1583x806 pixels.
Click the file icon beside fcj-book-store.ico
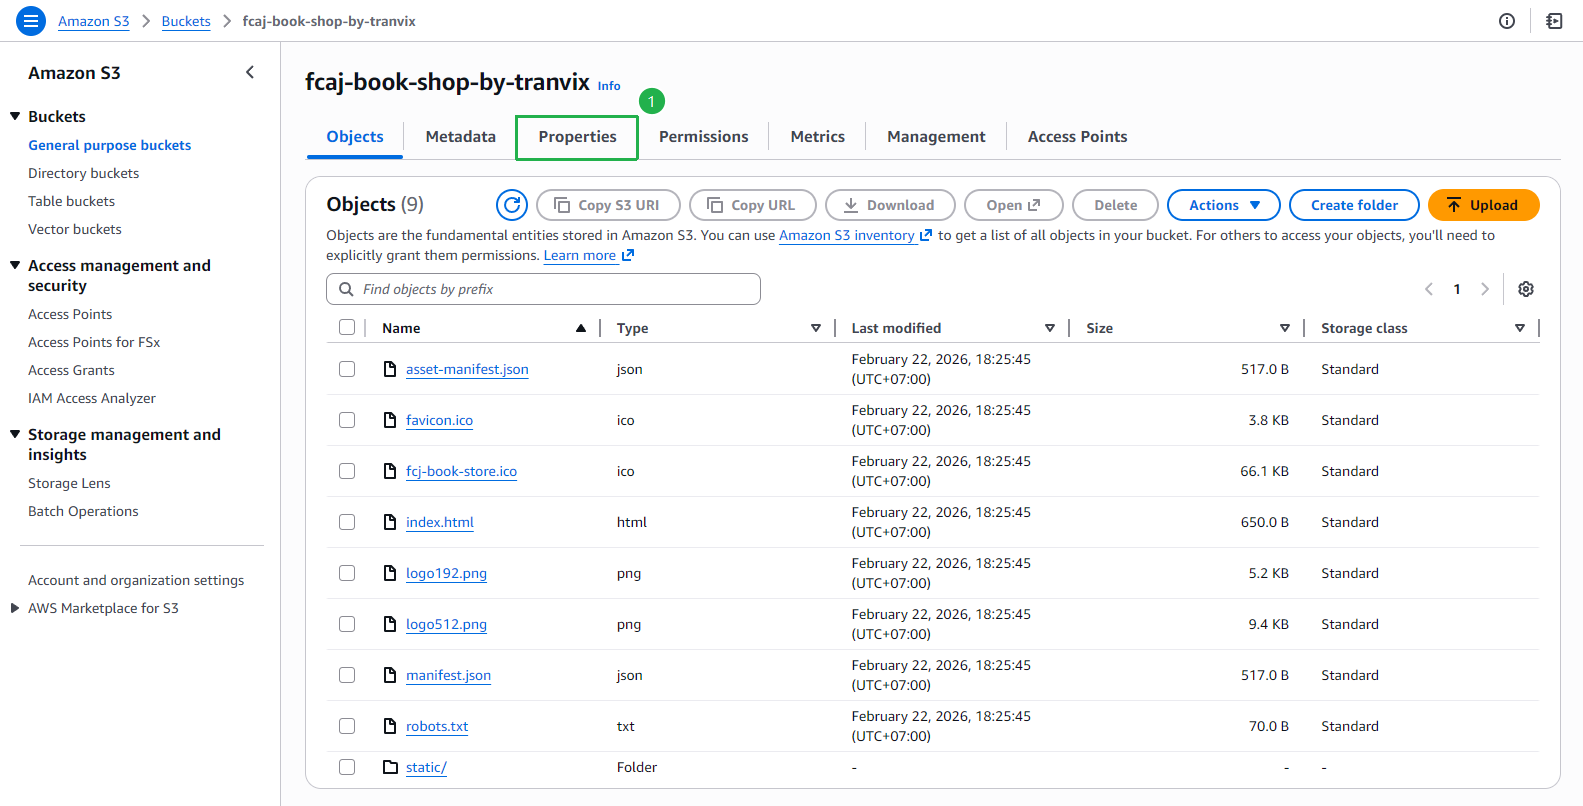(390, 471)
